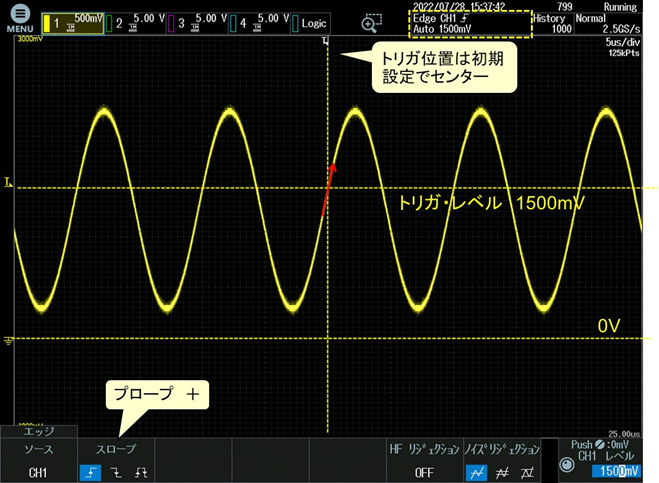This screenshot has width=659, height=483.
Task: Select falling edge slope icon
Action: 116,473
